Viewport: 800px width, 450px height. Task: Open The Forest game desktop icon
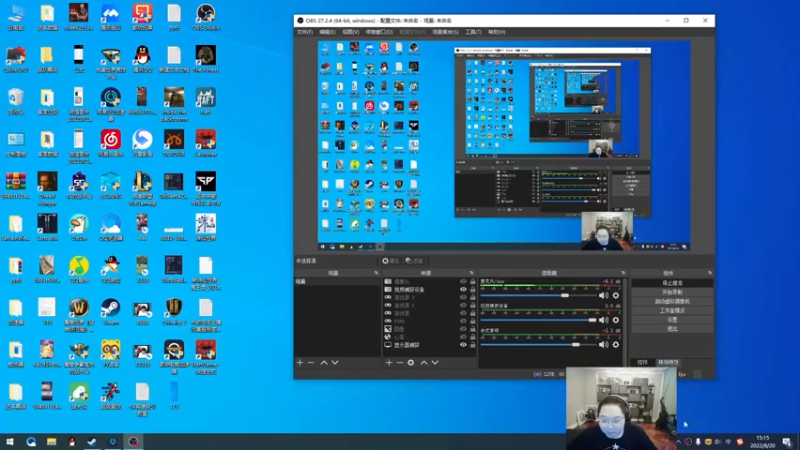tap(206, 59)
